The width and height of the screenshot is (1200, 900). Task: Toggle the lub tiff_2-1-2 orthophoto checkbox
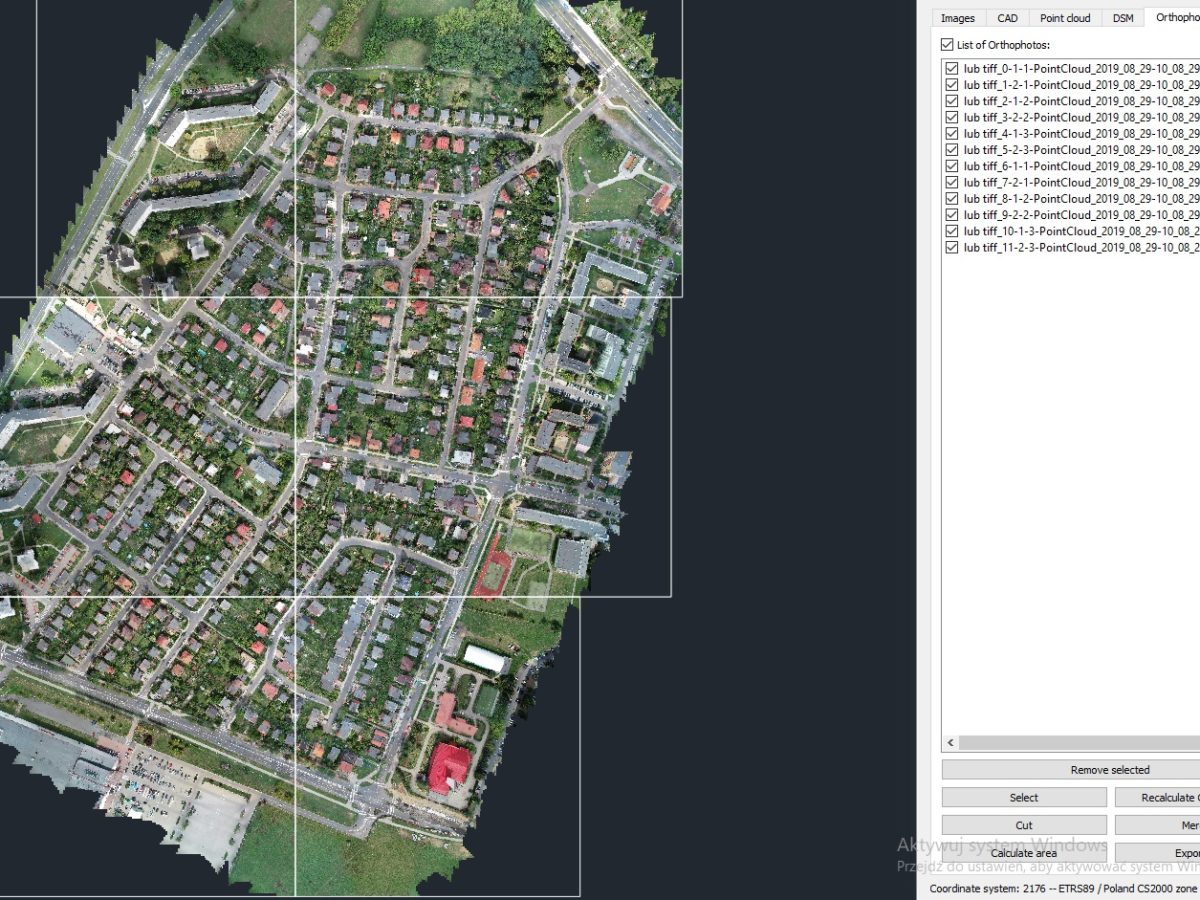click(x=952, y=101)
